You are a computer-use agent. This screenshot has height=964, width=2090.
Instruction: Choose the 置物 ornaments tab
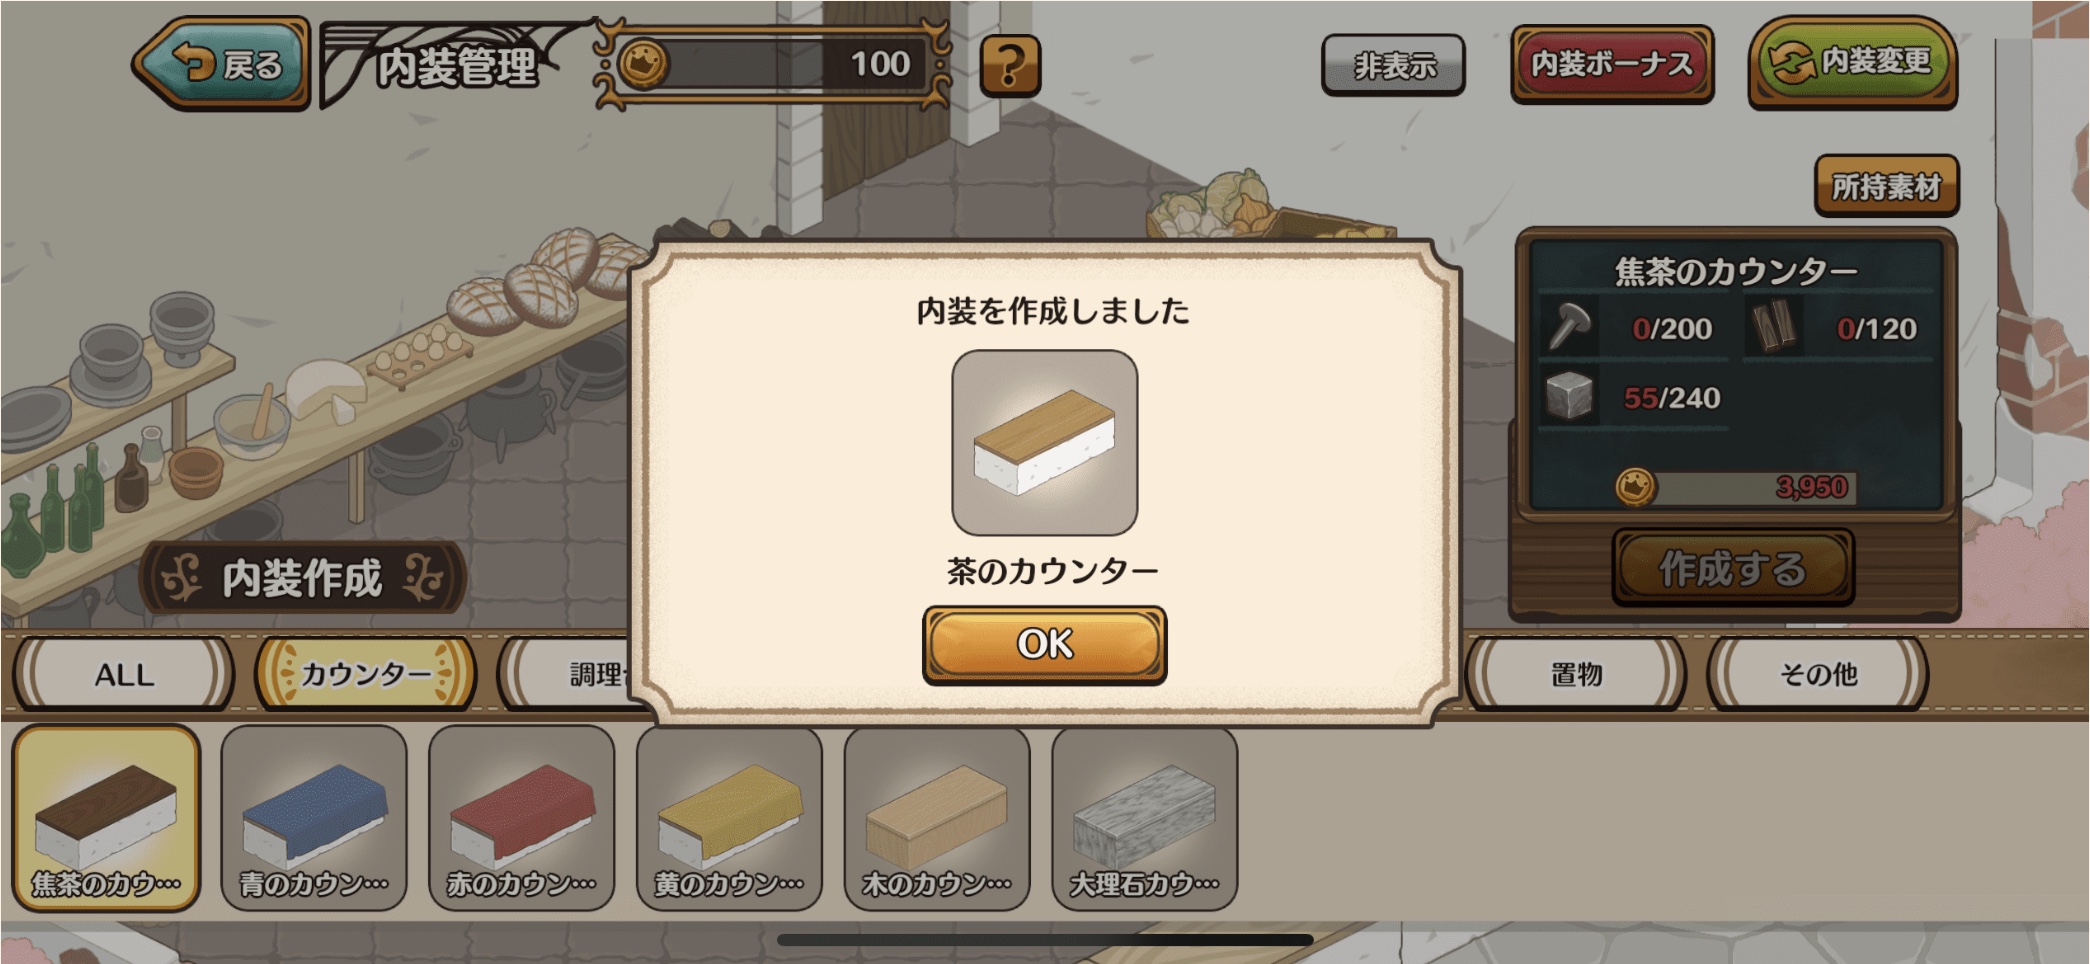click(x=1576, y=674)
